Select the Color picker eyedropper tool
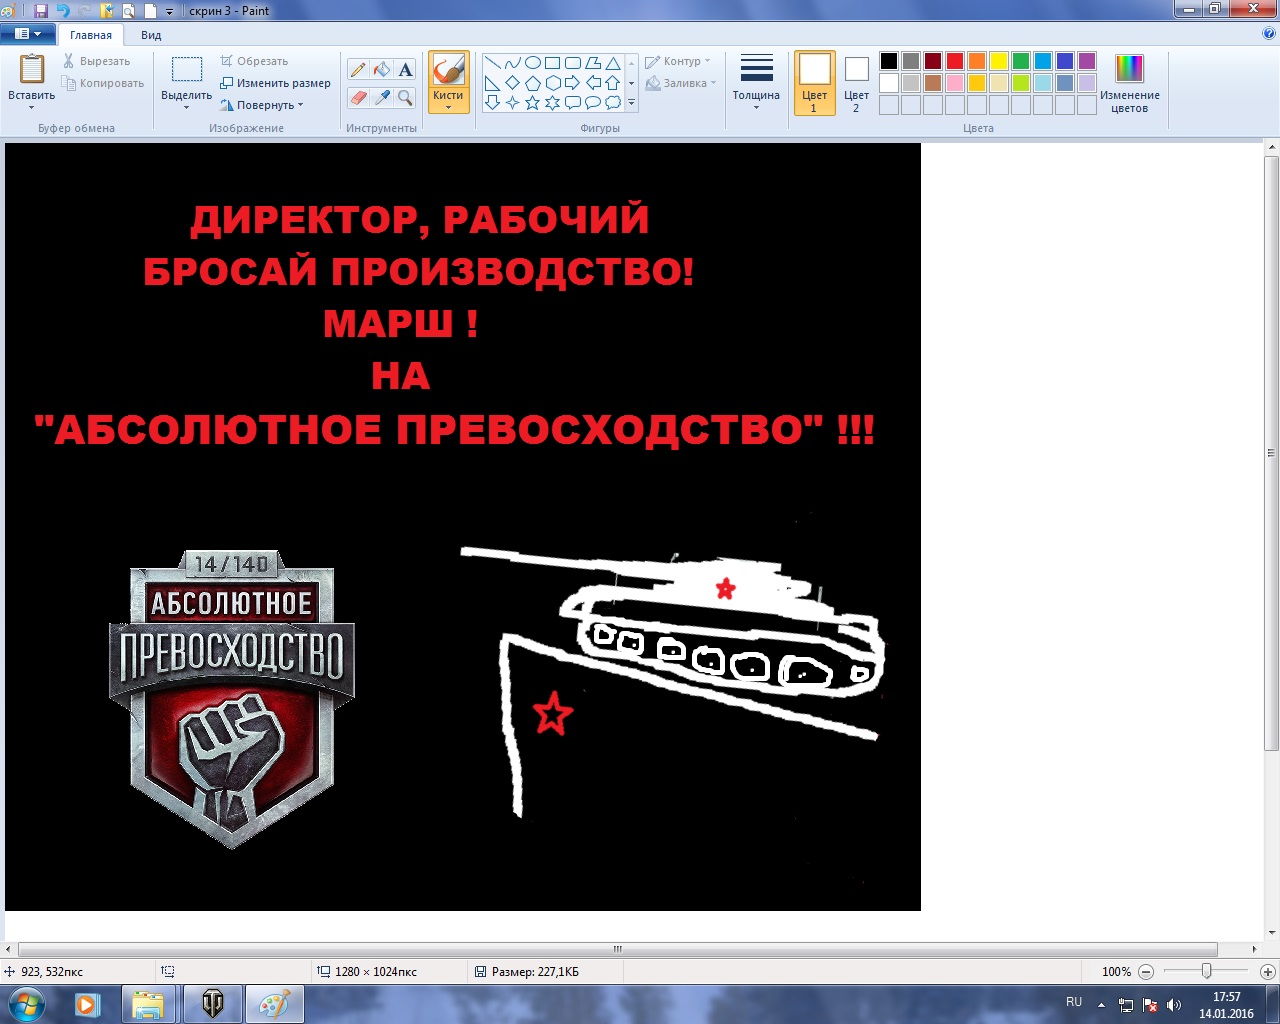This screenshot has width=1280, height=1024. click(382, 97)
